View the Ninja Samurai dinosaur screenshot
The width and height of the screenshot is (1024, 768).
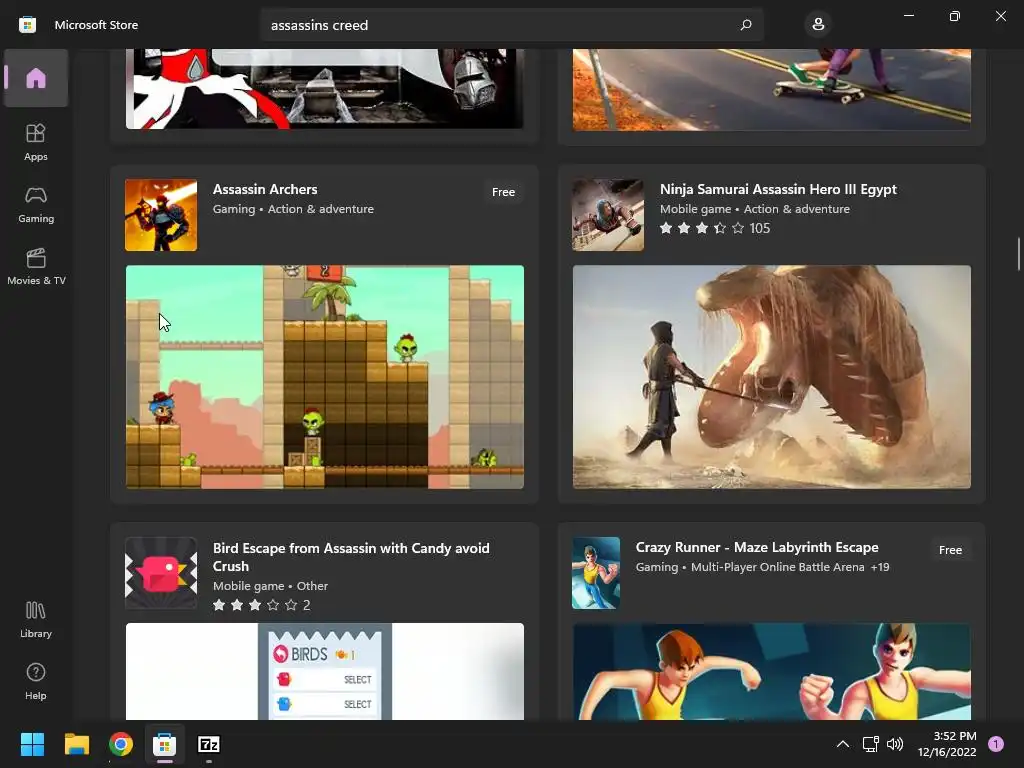point(771,377)
